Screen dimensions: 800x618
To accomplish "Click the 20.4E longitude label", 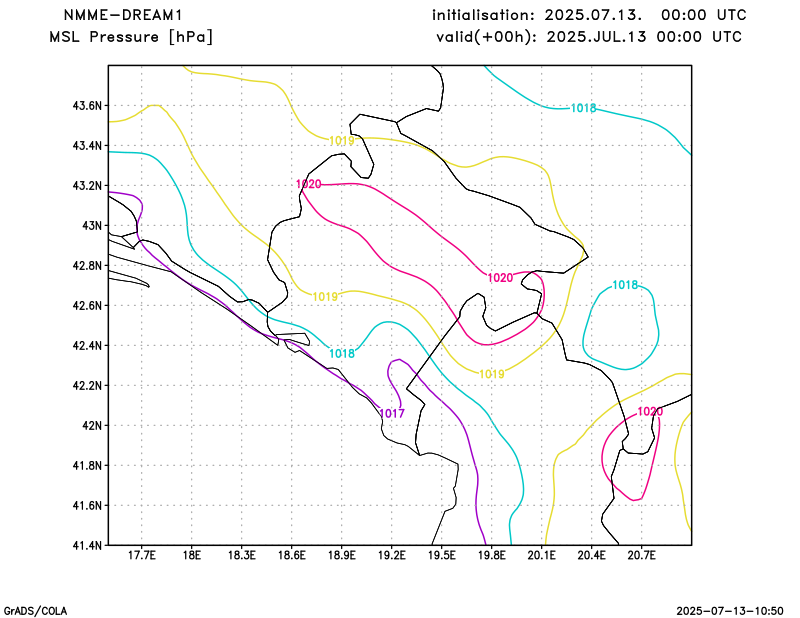I will 591,555.
